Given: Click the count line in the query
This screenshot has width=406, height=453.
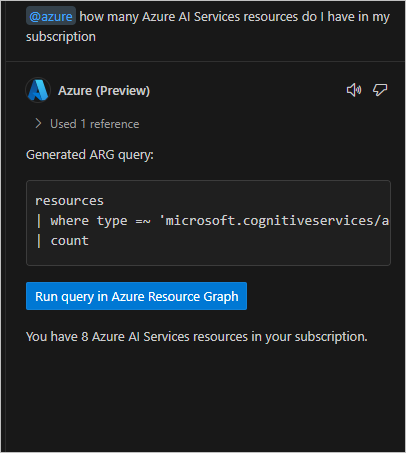Looking at the screenshot, I should click(x=69, y=241).
